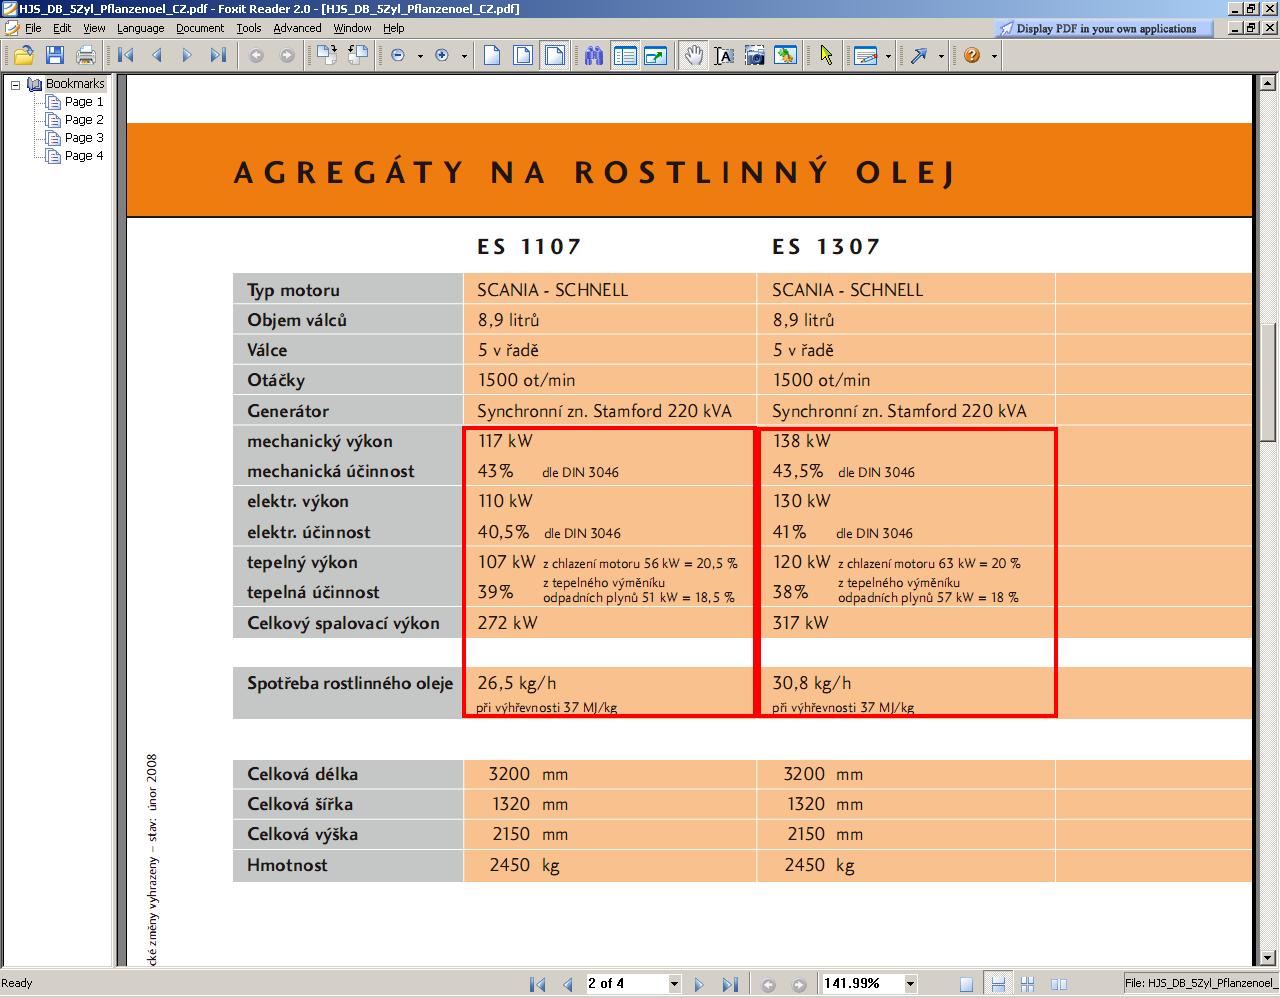The width and height of the screenshot is (1280, 998).
Task: Open the Document menu
Action: pos(200,28)
